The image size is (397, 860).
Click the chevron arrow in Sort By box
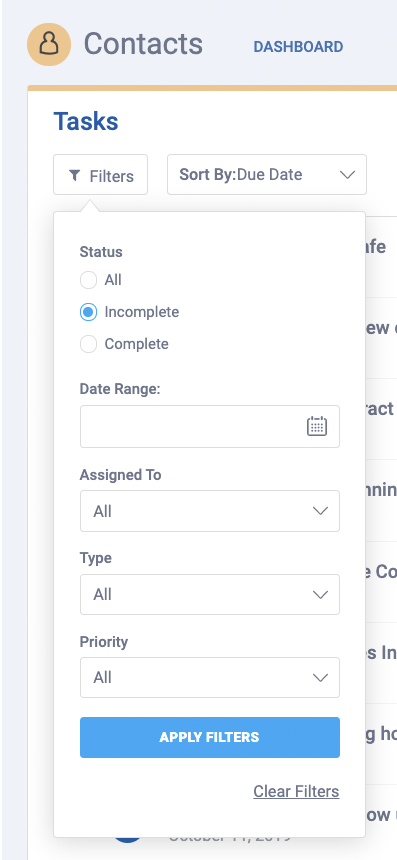click(347, 174)
